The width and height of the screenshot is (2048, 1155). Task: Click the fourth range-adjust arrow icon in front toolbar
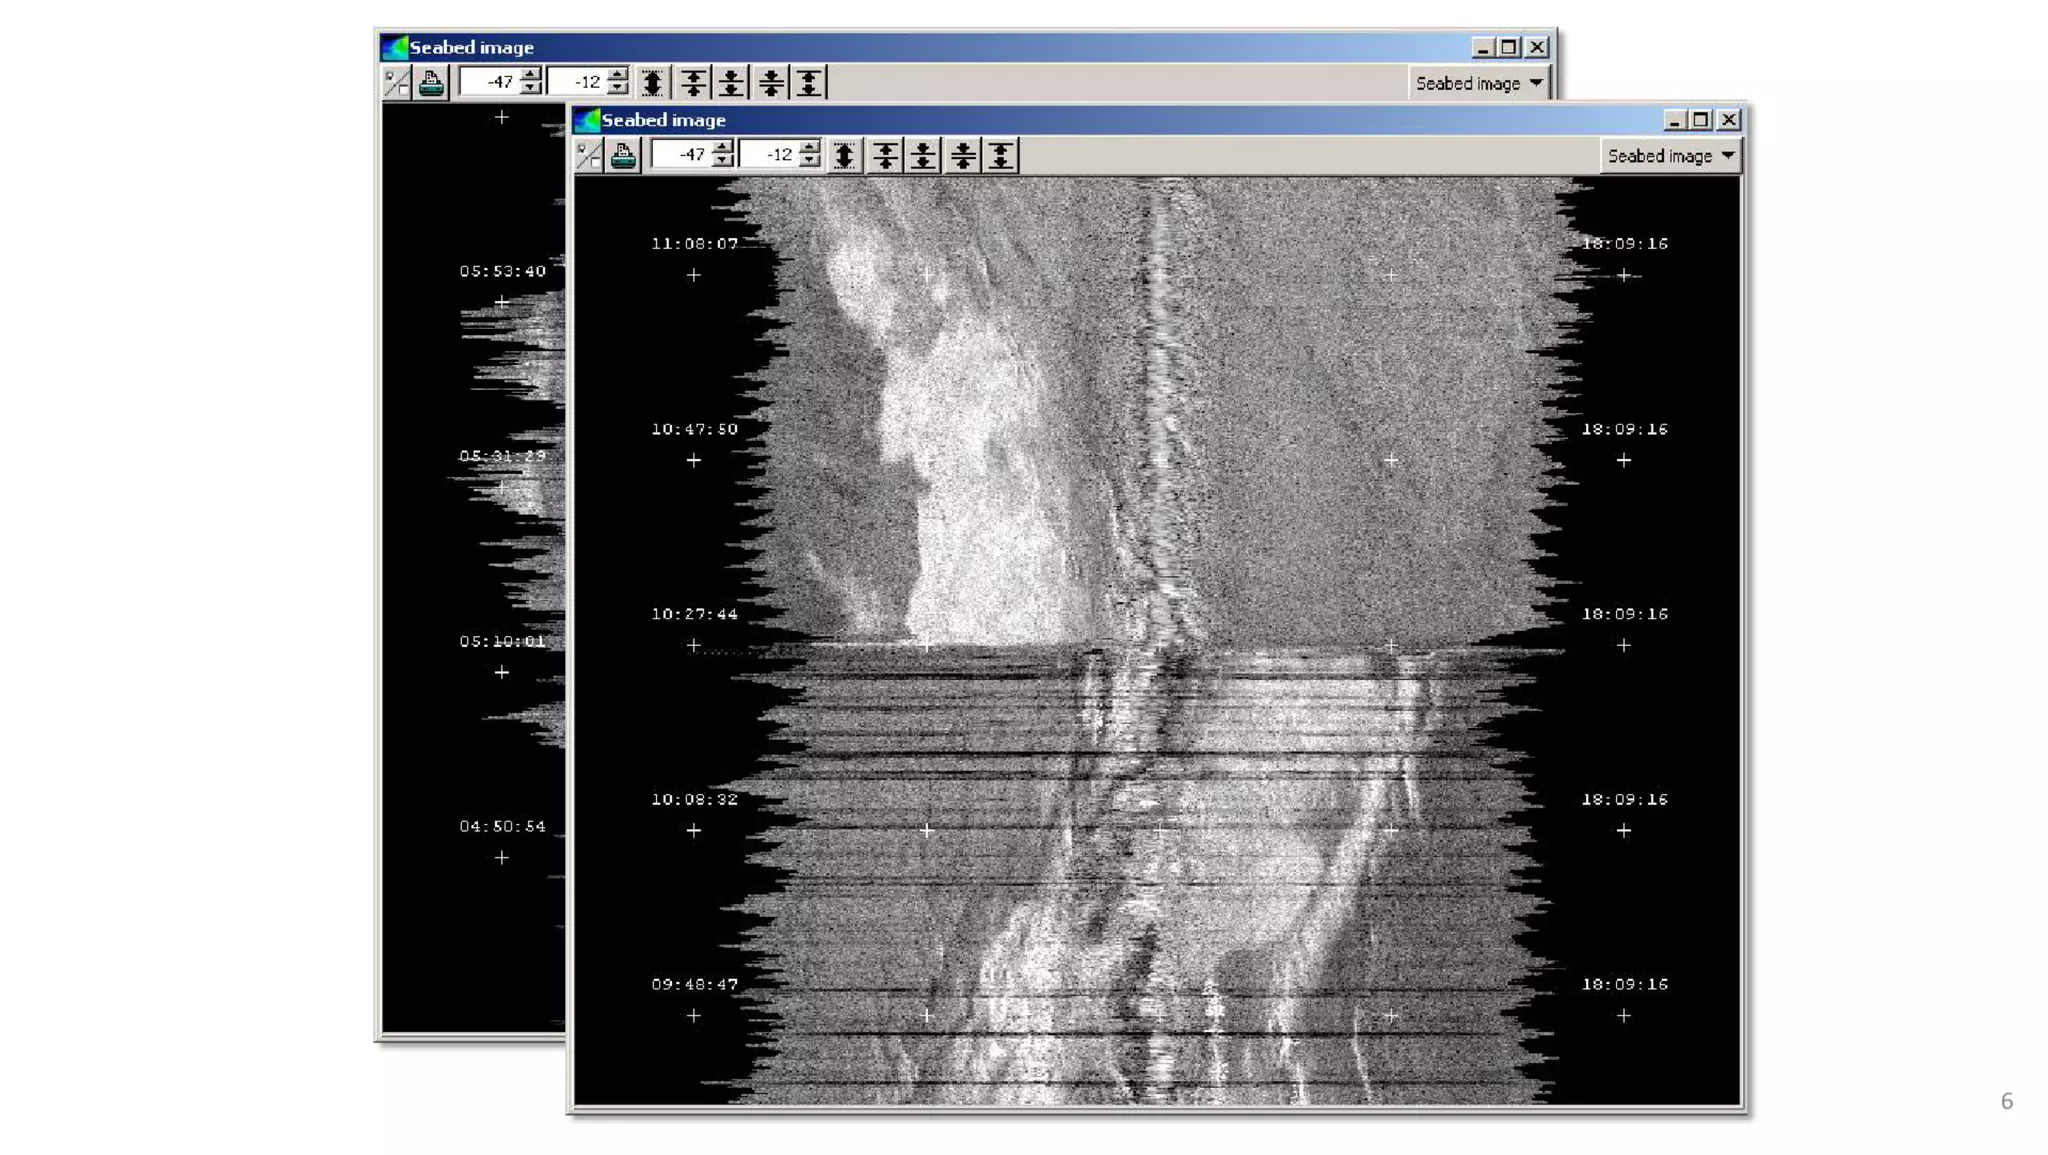(x=963, y=156)
